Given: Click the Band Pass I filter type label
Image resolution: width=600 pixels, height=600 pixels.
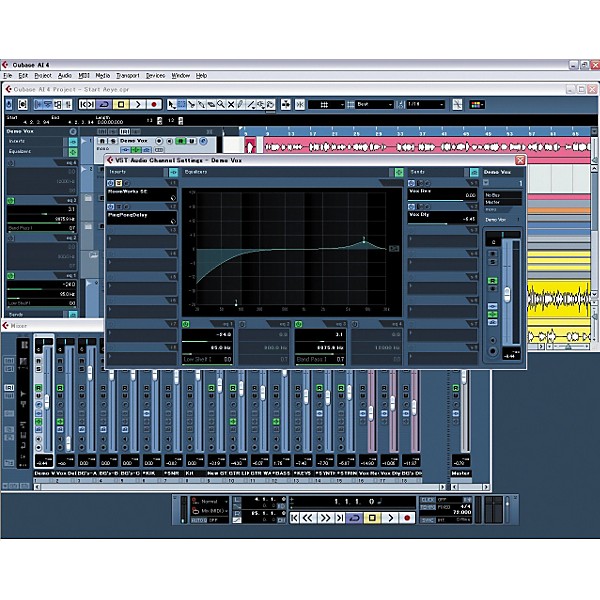Looking at the screenshot, I should [310, 359].
